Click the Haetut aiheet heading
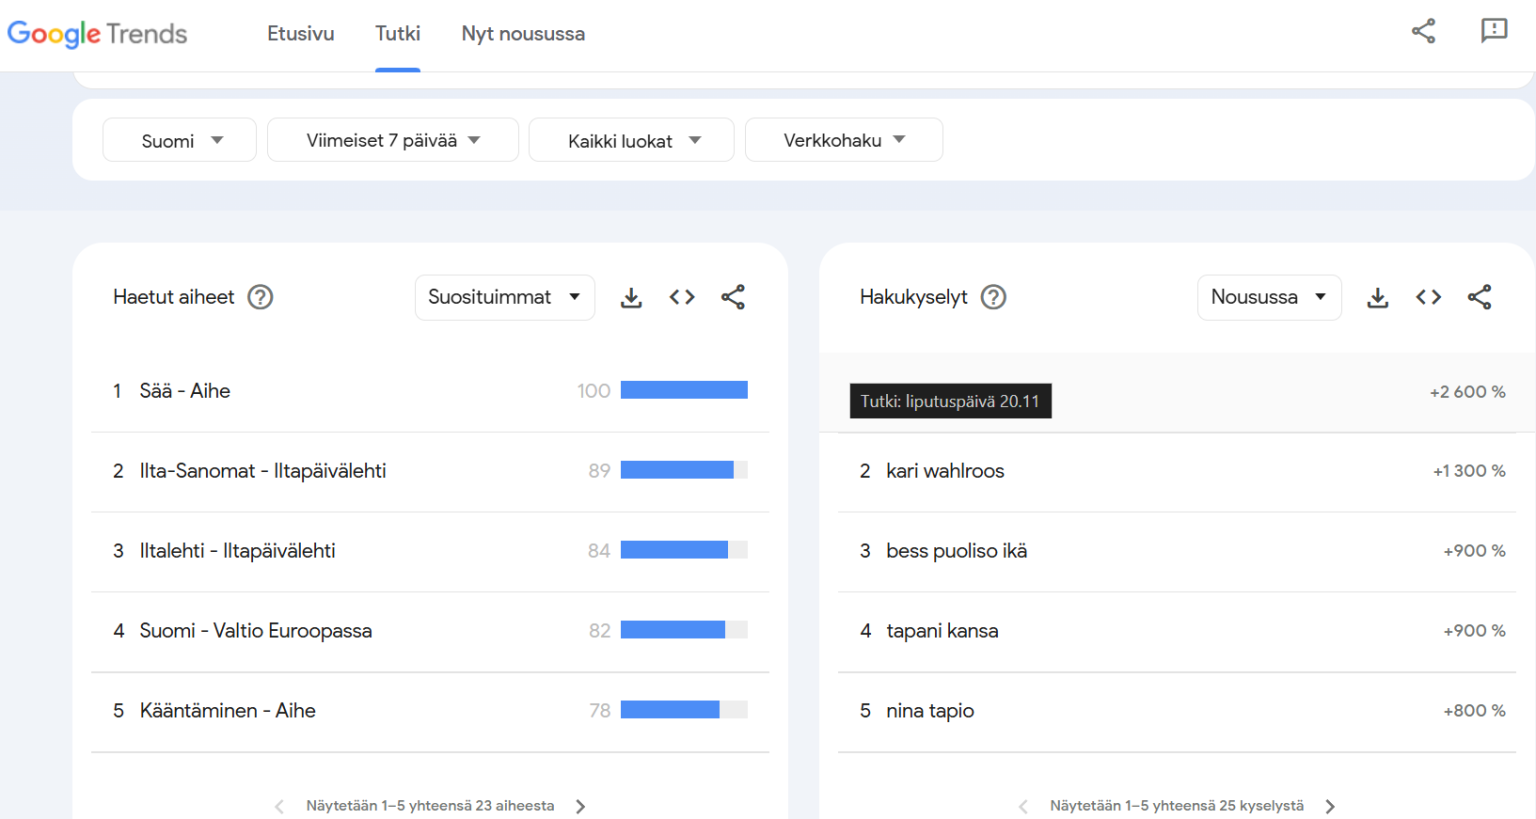The image size is (1536, 819). pos(174,297)
